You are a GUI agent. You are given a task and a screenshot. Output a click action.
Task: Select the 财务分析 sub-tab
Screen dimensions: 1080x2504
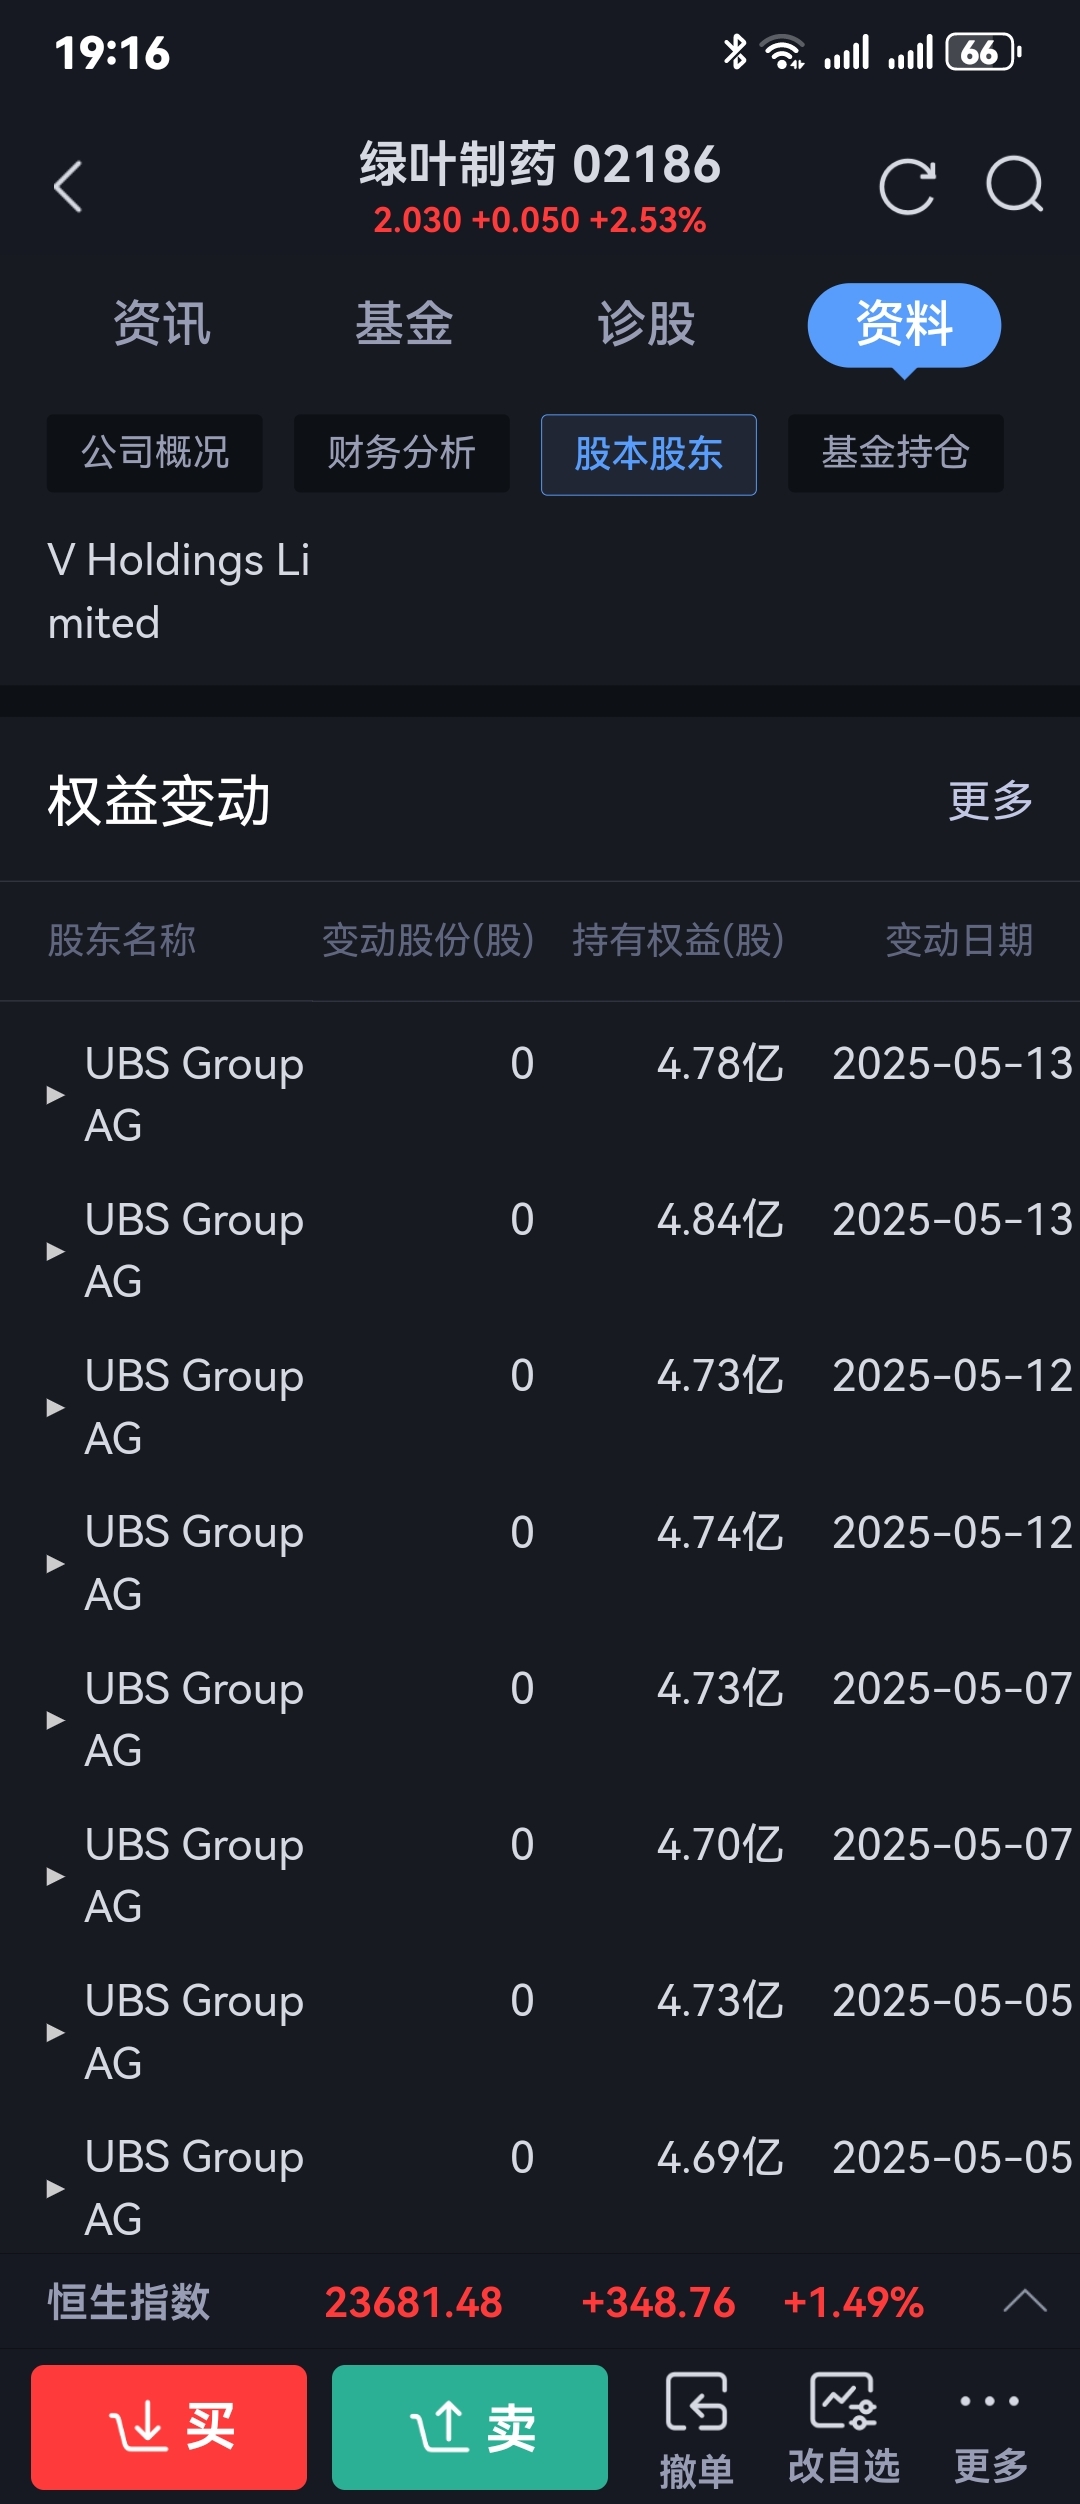402,454
